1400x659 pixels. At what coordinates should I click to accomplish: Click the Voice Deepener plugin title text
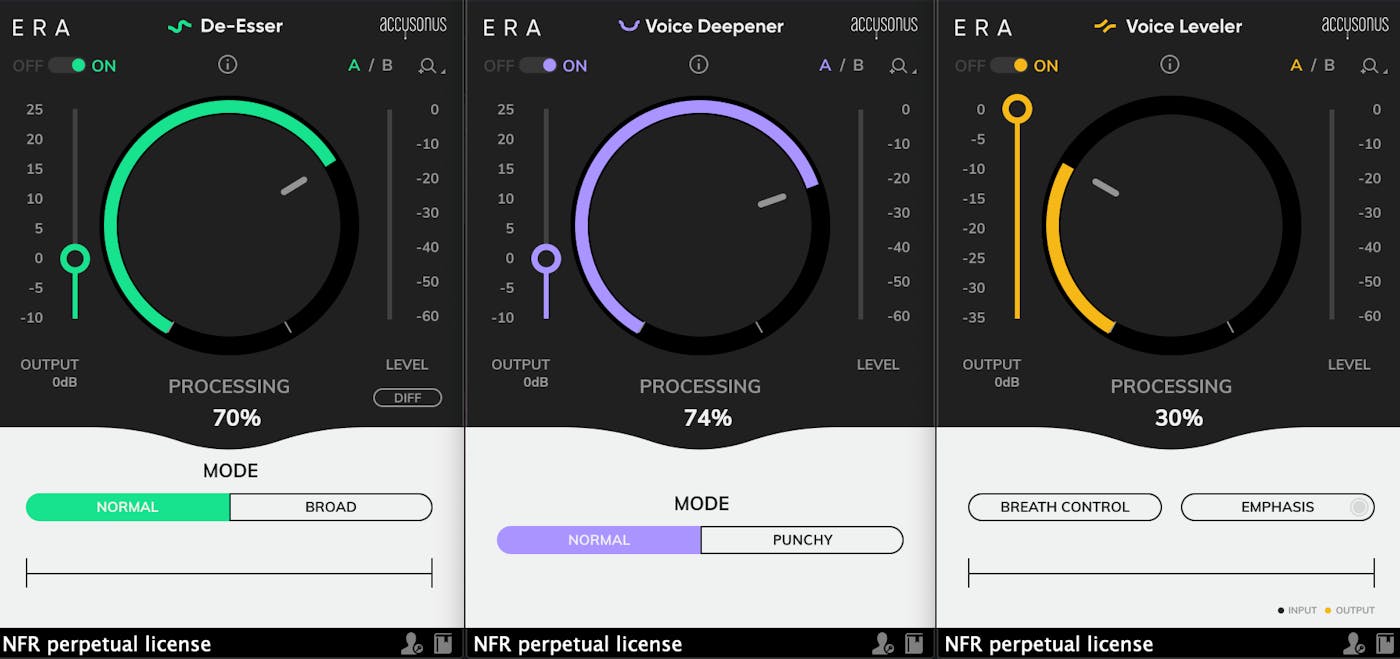click(x=715, y=27)
